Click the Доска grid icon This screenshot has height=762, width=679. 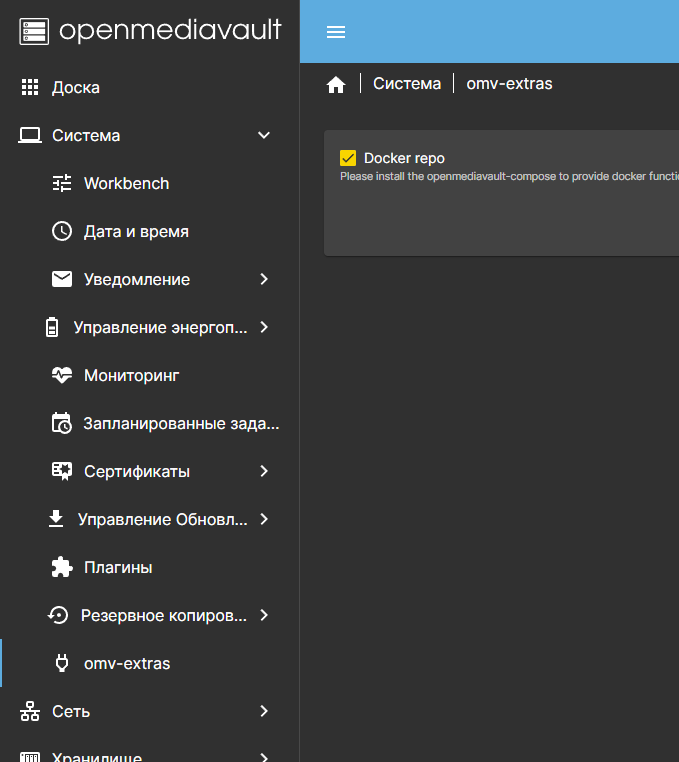tap(30, 87)
